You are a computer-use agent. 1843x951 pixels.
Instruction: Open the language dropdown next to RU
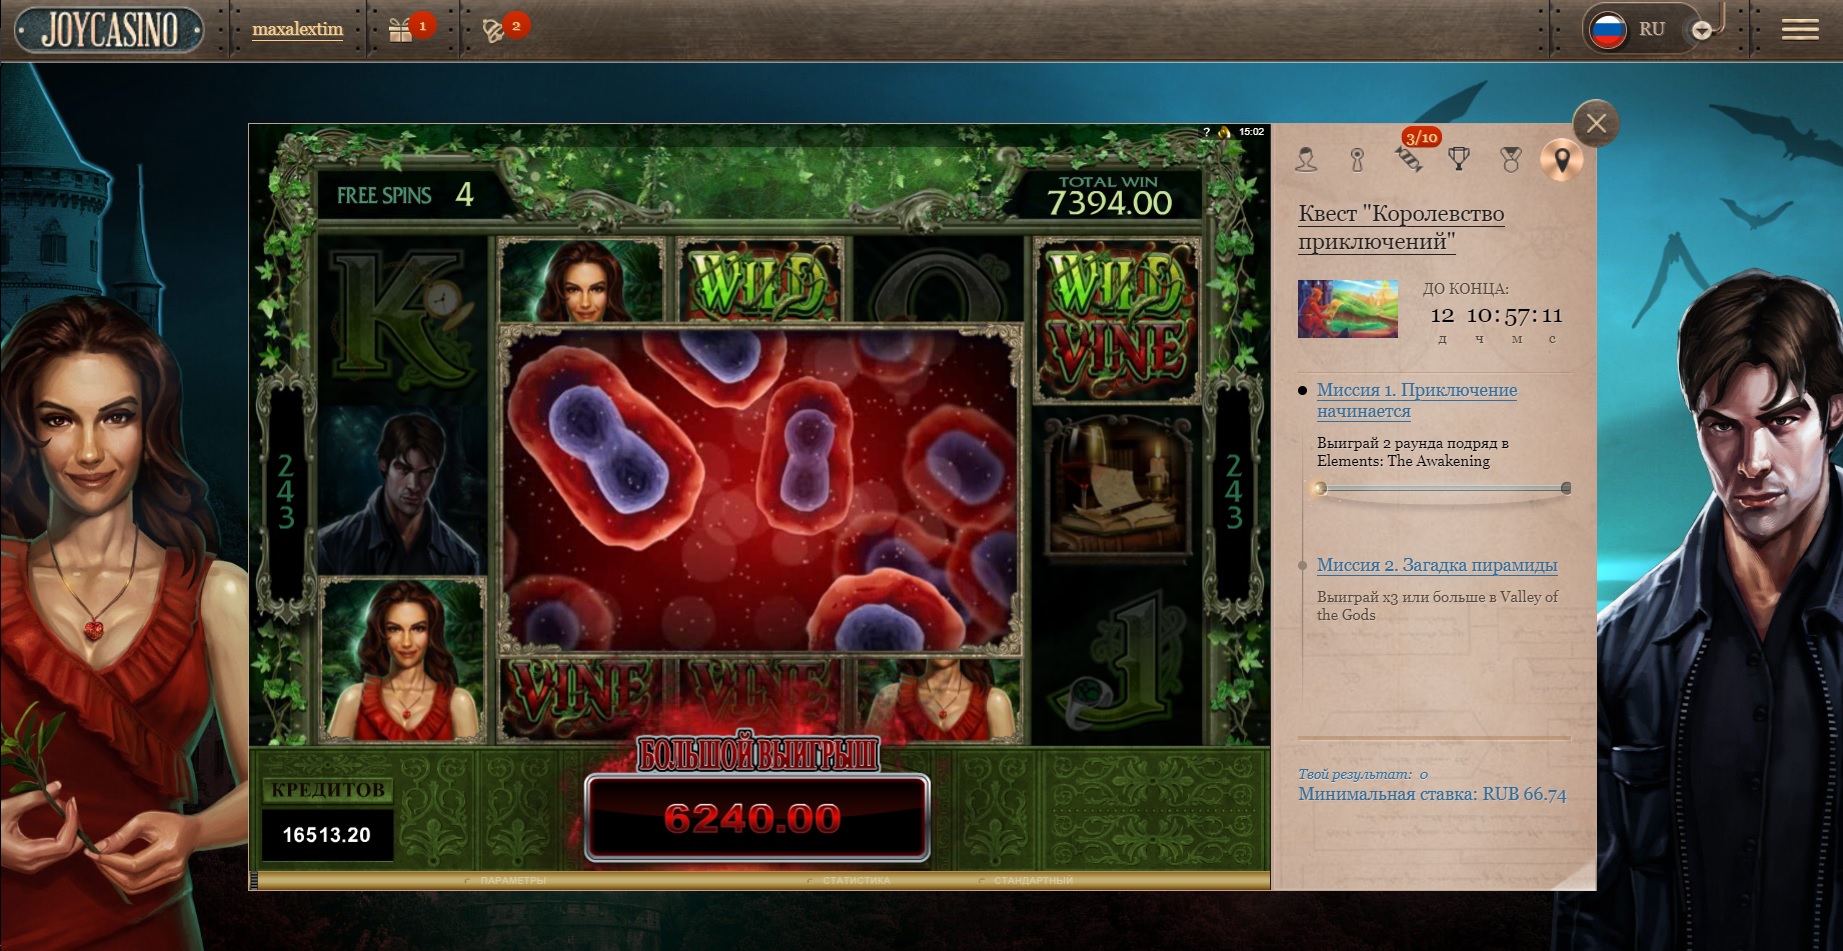(1702, 31)
